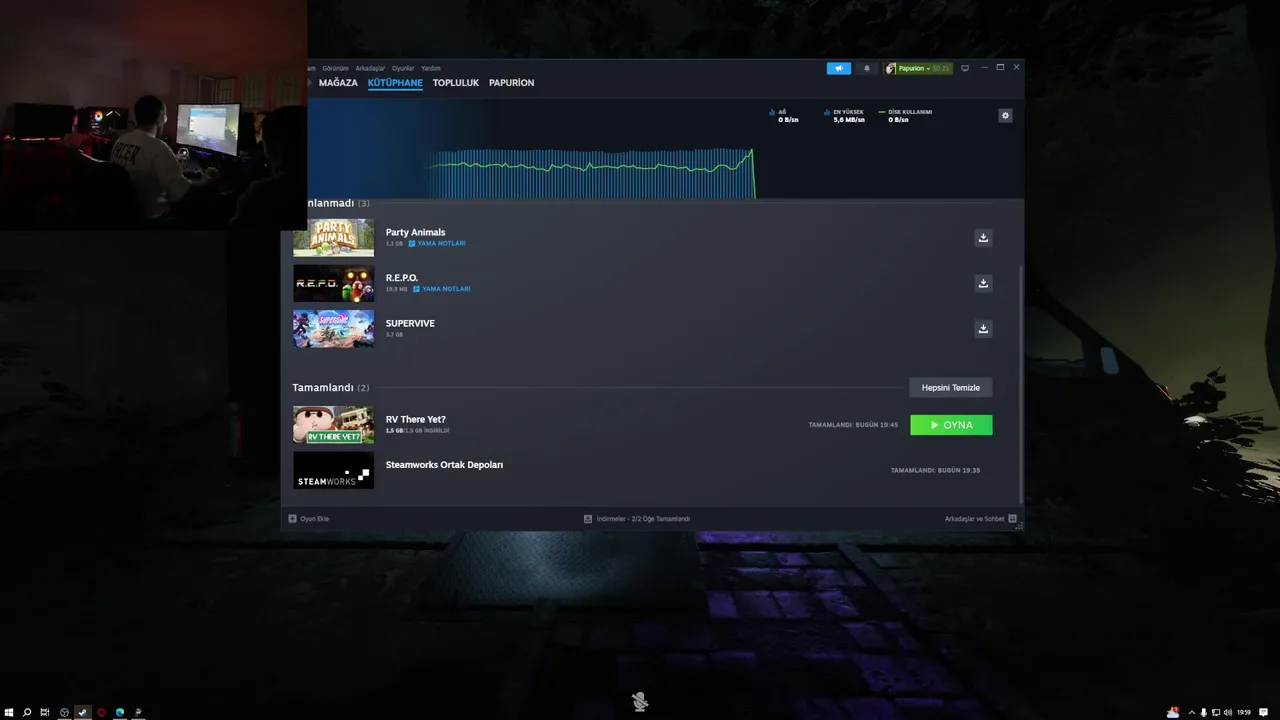This screenshot has height=720, width=1280.
Task: Click the R.E.P.O. download arrow icon
Action: coord(983,283)
